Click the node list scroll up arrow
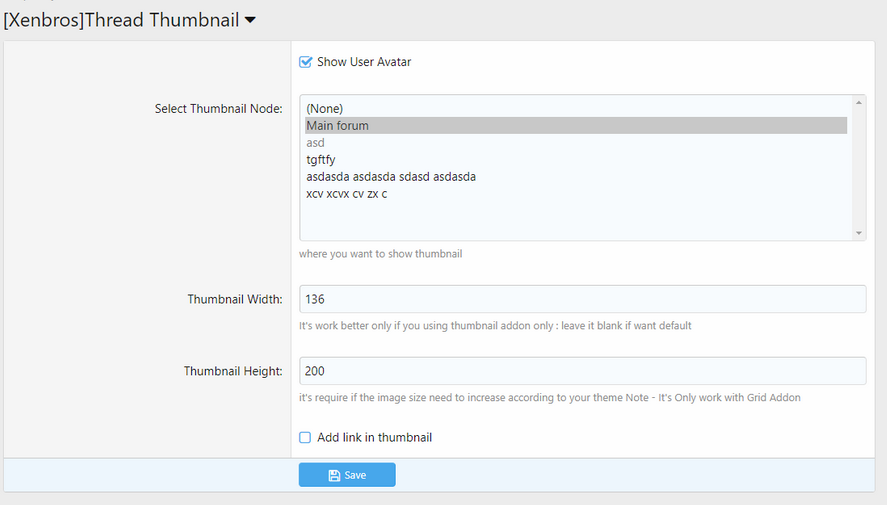 pyautogui.click(x=859, y=102)
